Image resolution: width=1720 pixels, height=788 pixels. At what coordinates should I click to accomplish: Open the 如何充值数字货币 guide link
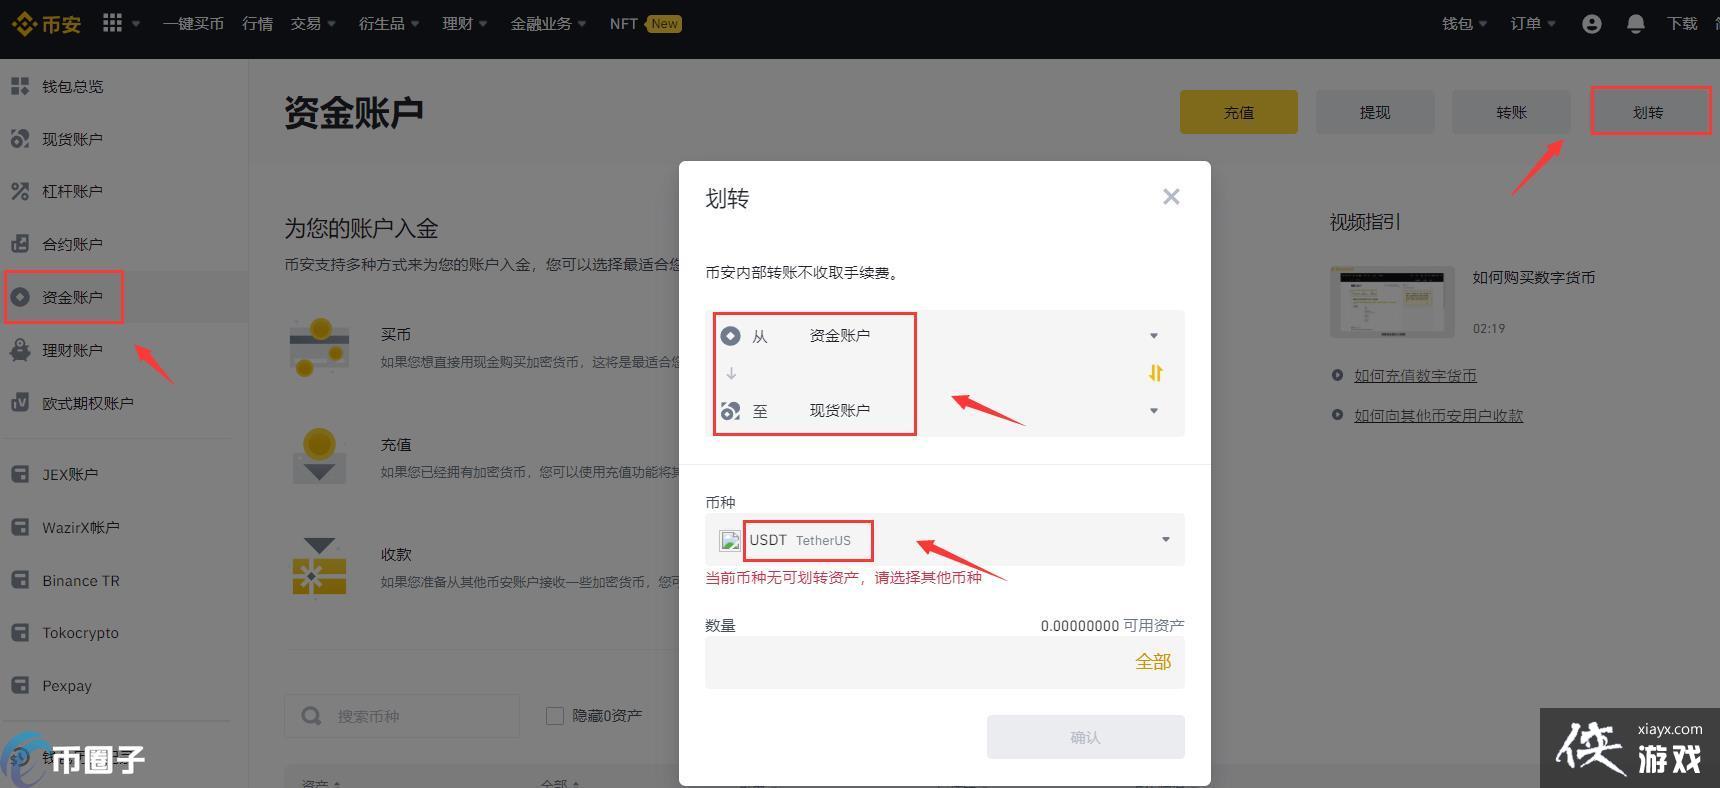point(1414,376)
